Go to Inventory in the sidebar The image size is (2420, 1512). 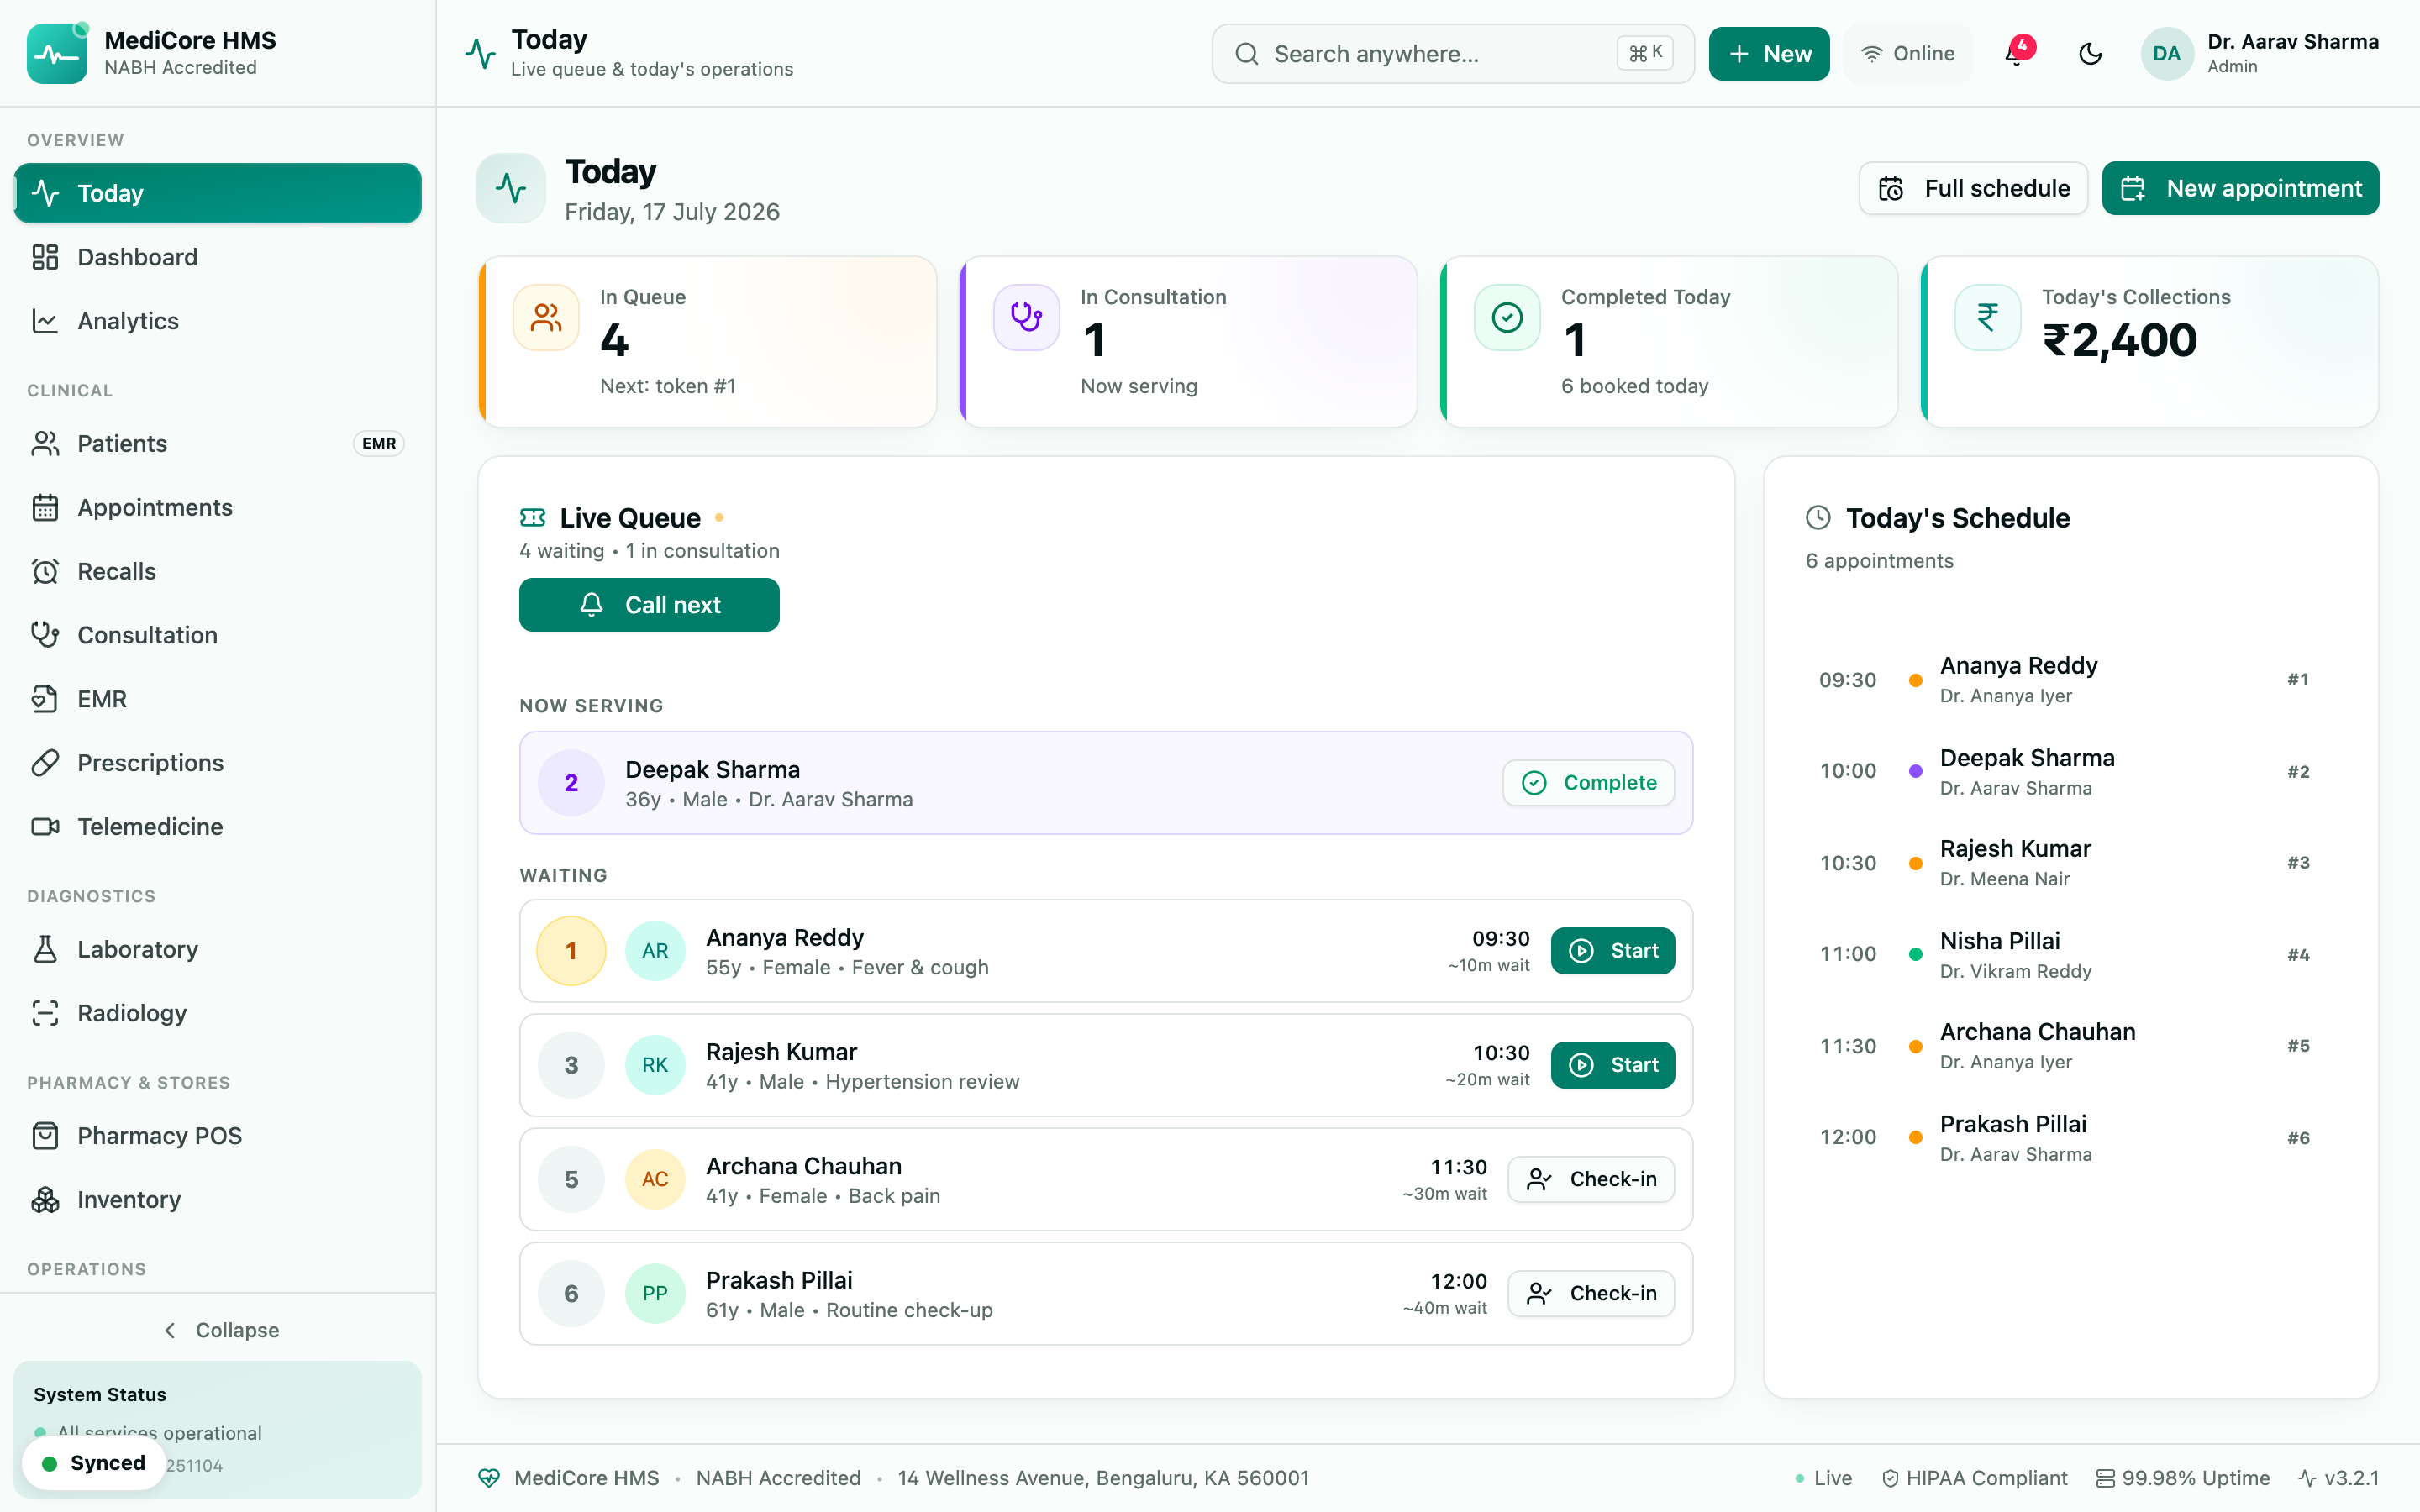[x=218, y=1200]
